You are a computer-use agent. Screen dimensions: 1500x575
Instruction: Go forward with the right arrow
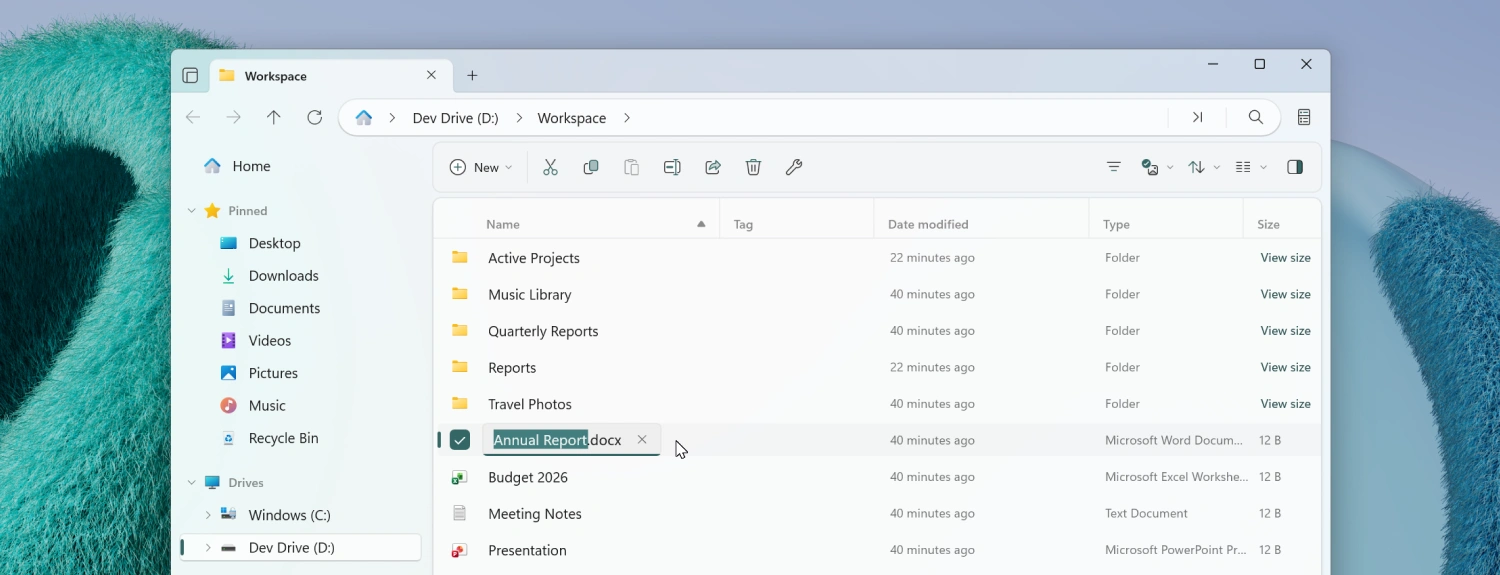pos(233,118)
